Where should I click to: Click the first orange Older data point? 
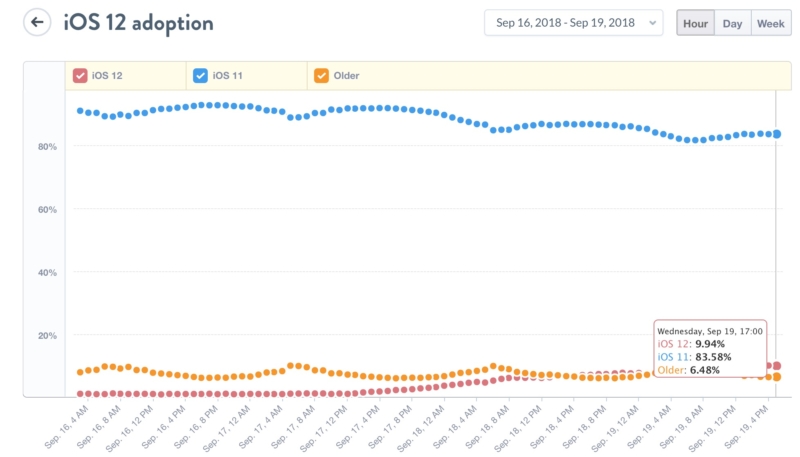(80, 372)
